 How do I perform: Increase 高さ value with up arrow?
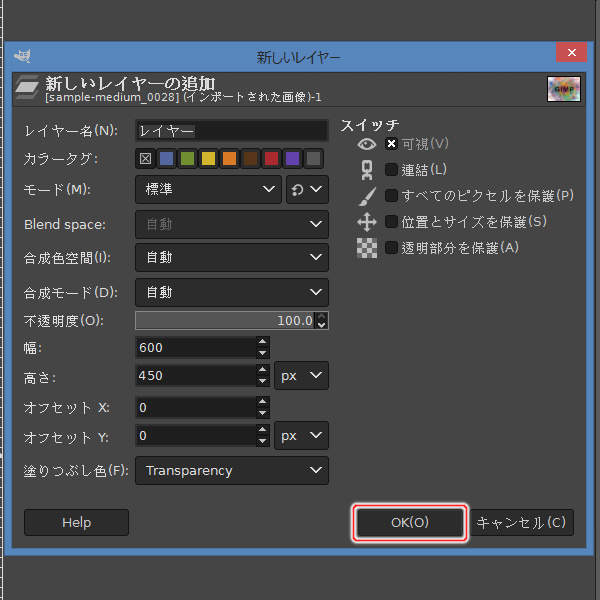pos(262,370)
